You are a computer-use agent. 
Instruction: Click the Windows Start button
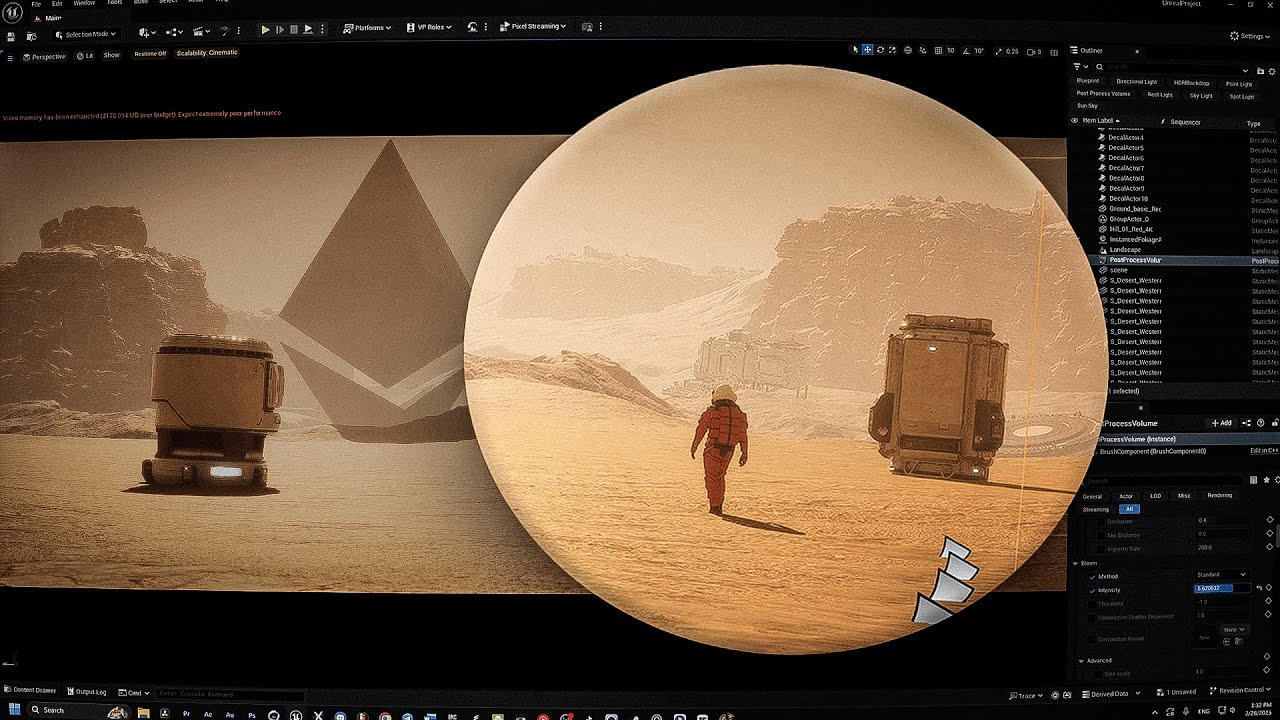pos(14,710)
